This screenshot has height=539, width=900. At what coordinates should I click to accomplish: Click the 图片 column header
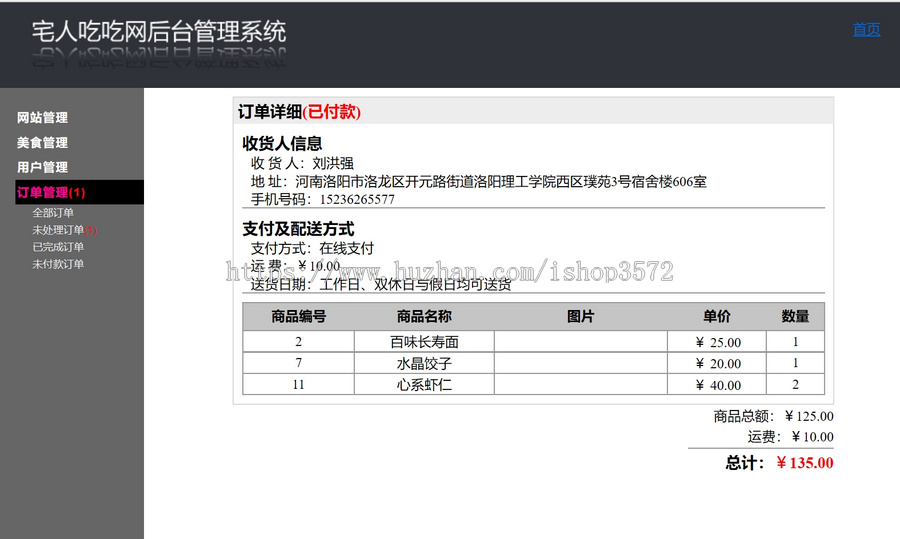coord(580,316)
